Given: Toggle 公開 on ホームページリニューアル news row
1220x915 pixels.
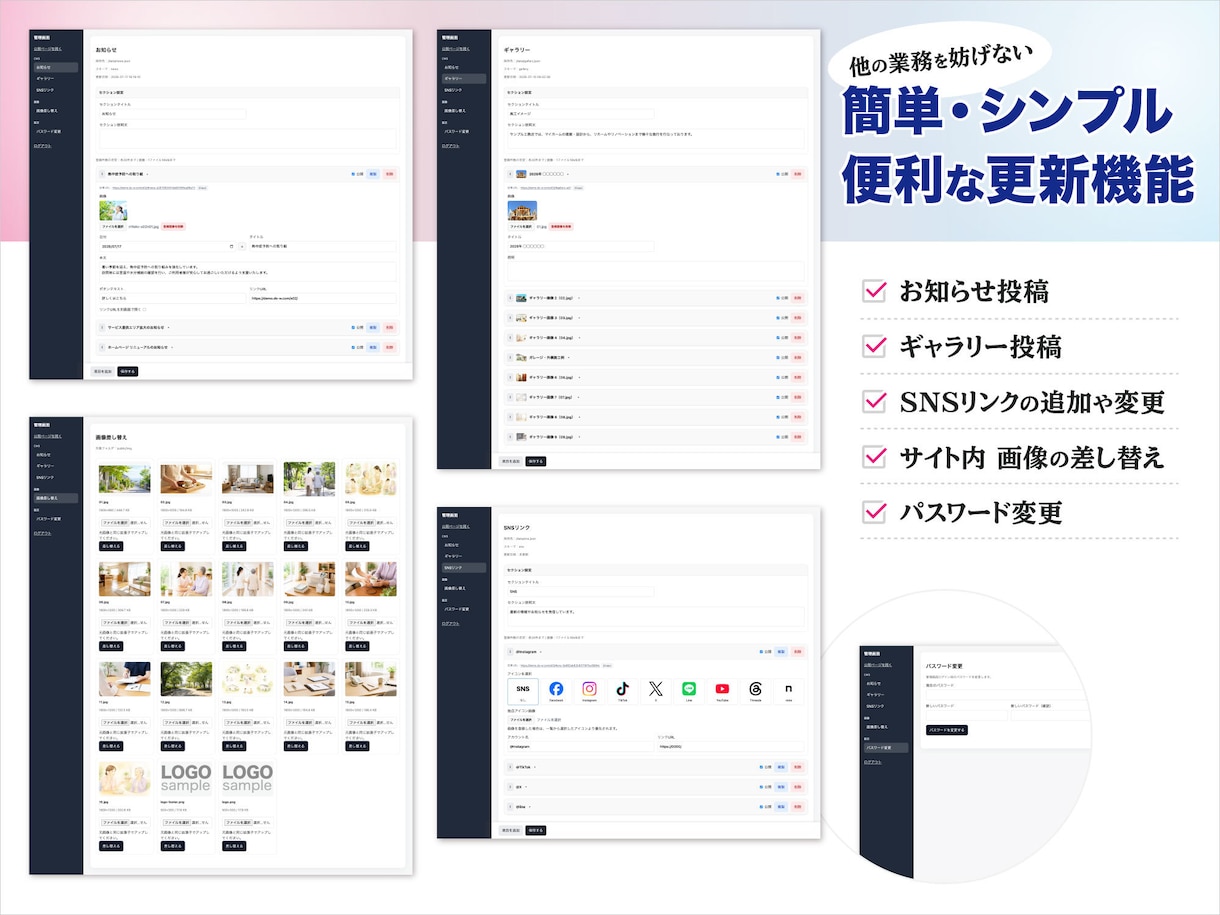Looking at the screenshot, I should click(354, 348).
